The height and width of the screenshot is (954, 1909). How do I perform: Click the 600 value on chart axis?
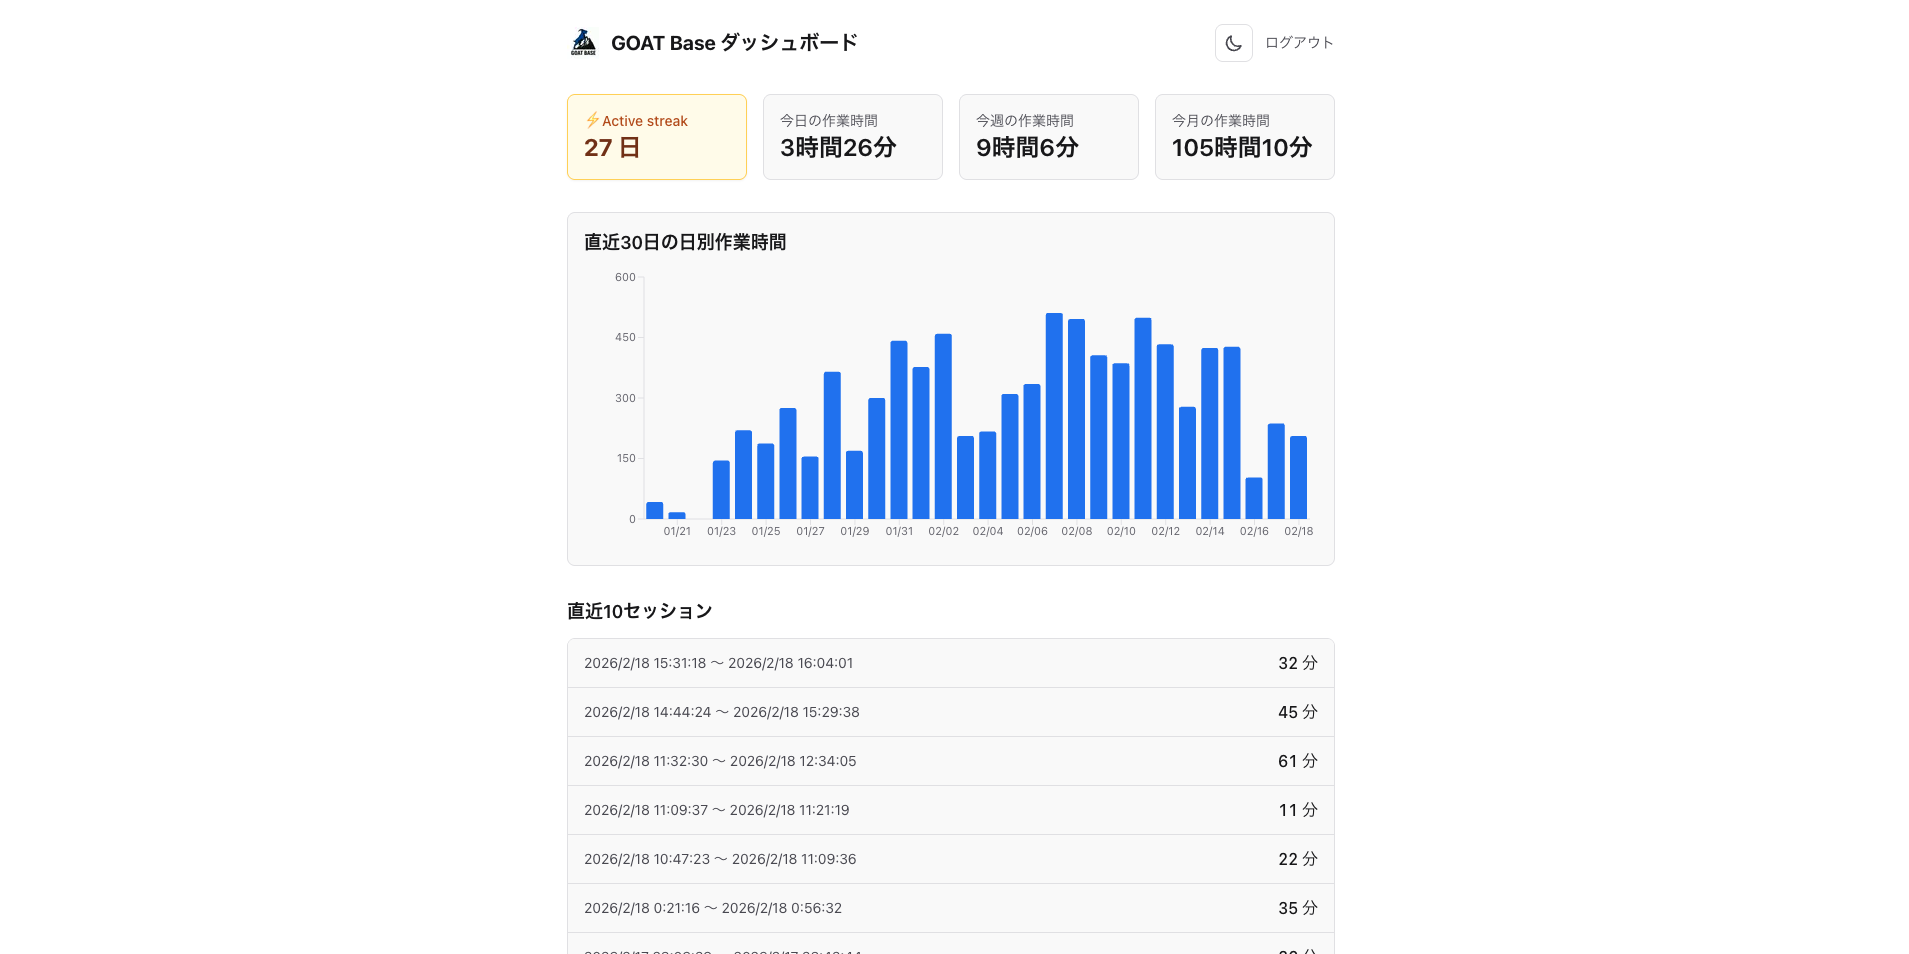(626, 277)
